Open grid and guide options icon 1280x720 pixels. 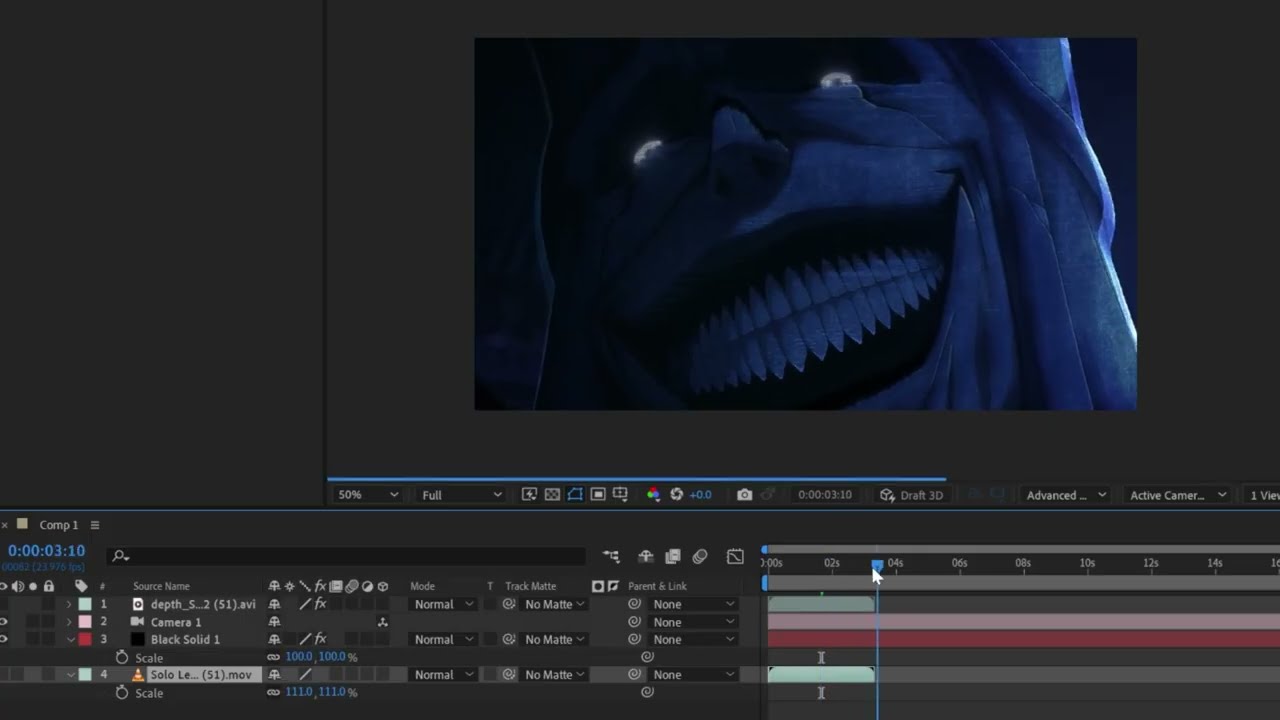click(620, 495)
